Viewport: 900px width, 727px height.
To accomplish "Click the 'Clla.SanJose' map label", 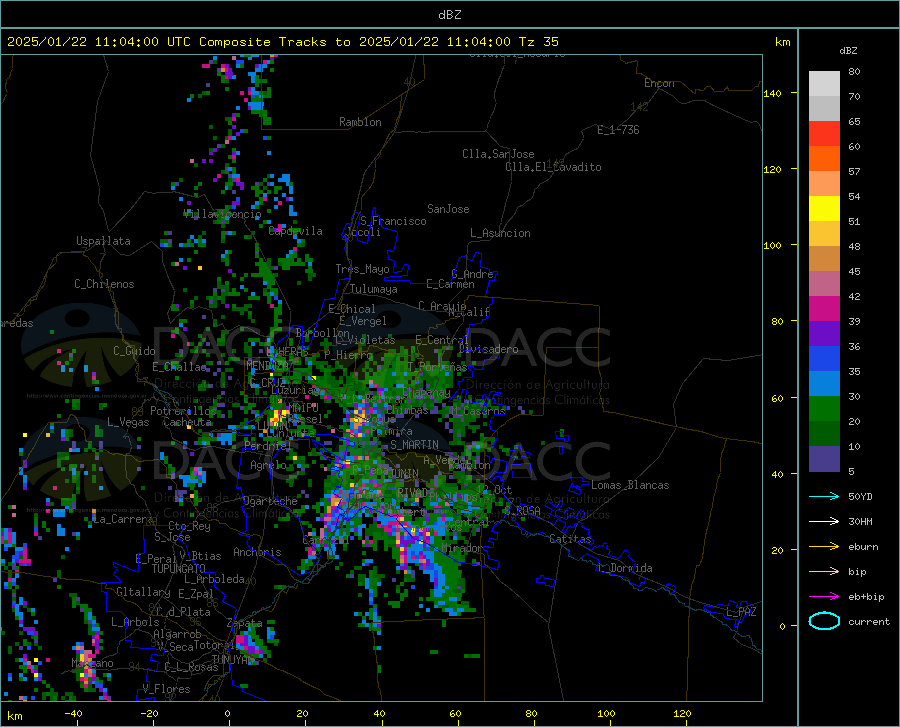I will coord(498,154).
